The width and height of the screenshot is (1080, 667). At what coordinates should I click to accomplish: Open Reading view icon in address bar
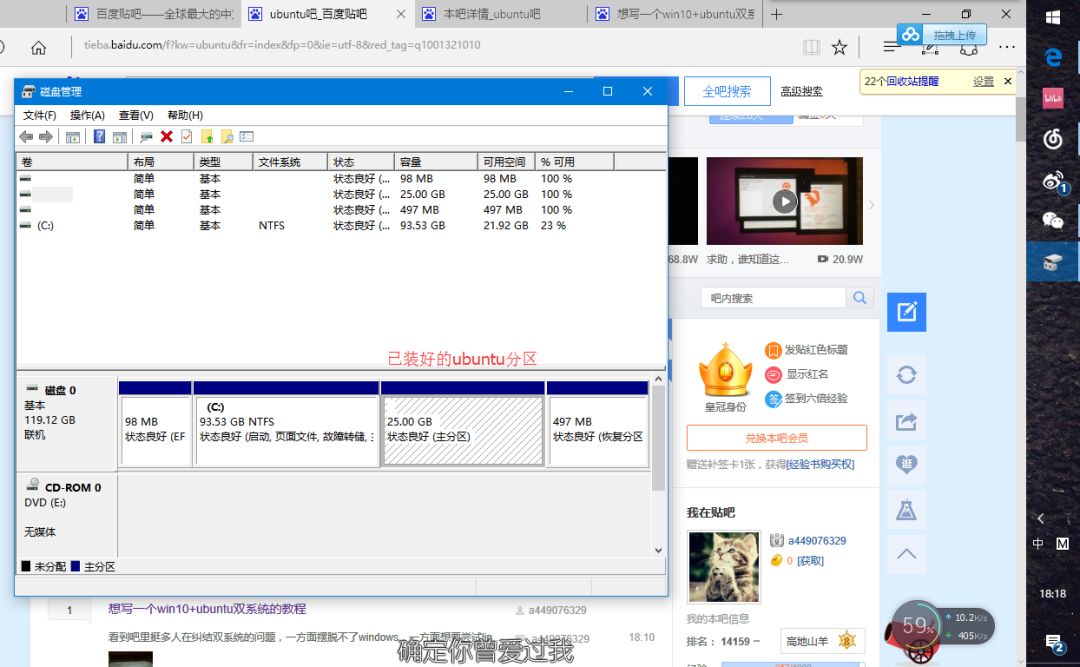coord(811,47)
